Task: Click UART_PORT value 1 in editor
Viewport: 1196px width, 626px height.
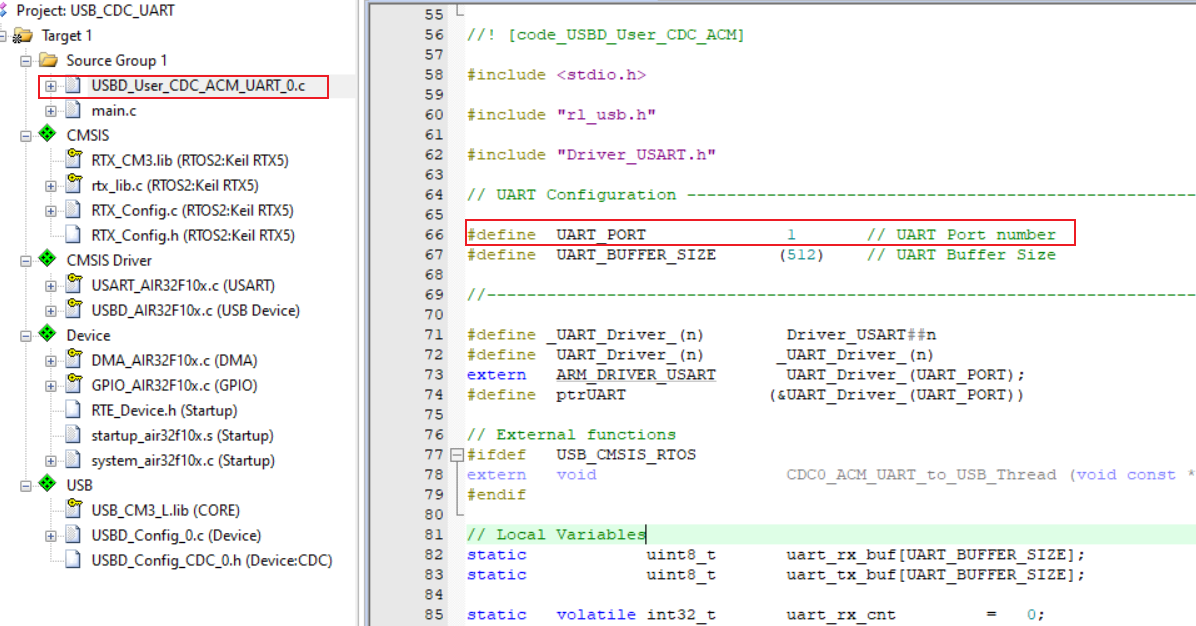Action: coord(791,235)
